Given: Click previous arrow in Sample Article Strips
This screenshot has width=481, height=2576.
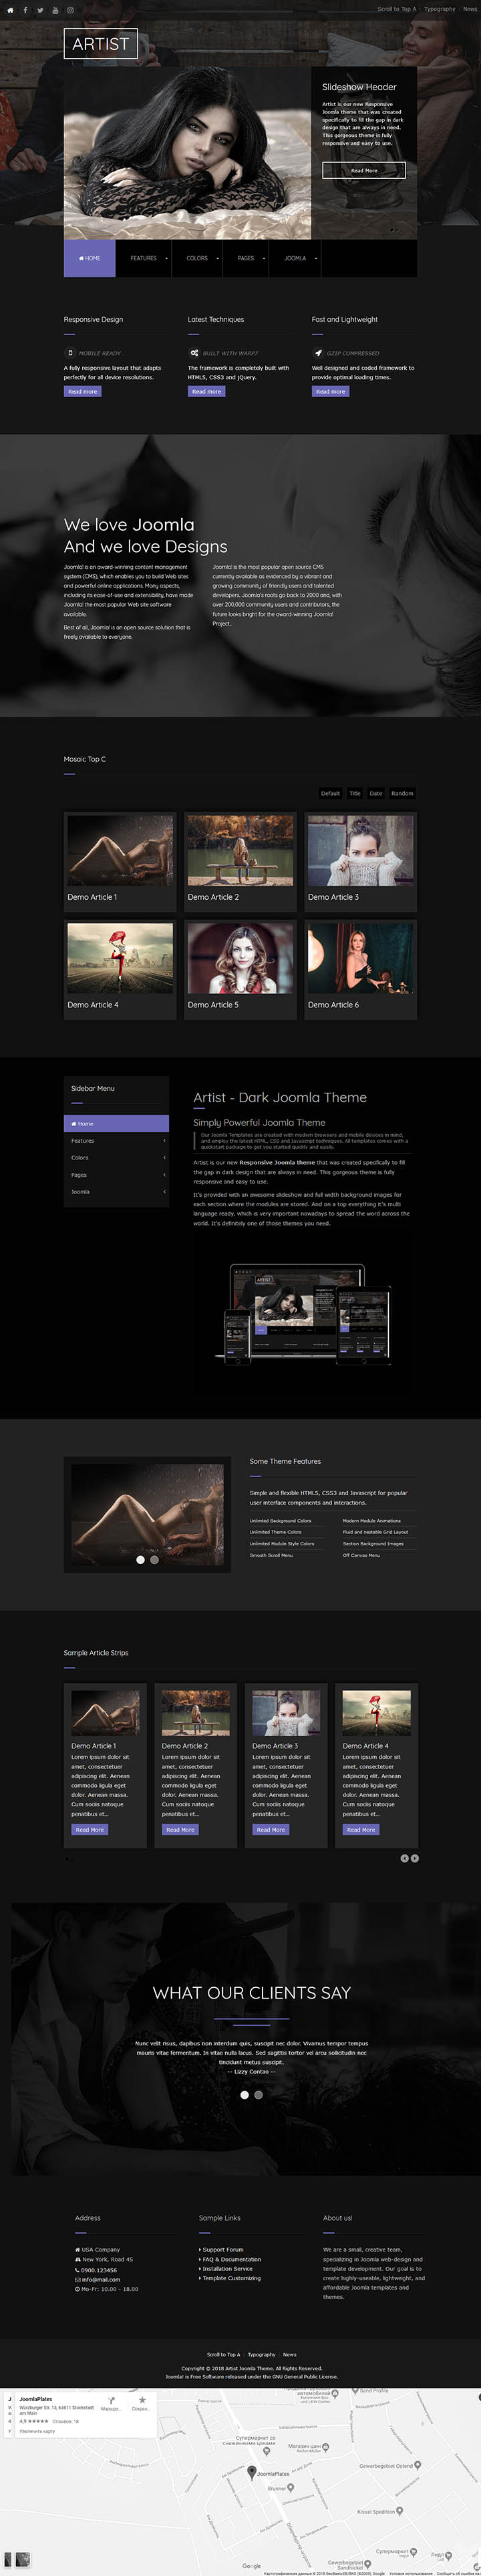Looking at the screenshot, I should [x=404, y=1858].
